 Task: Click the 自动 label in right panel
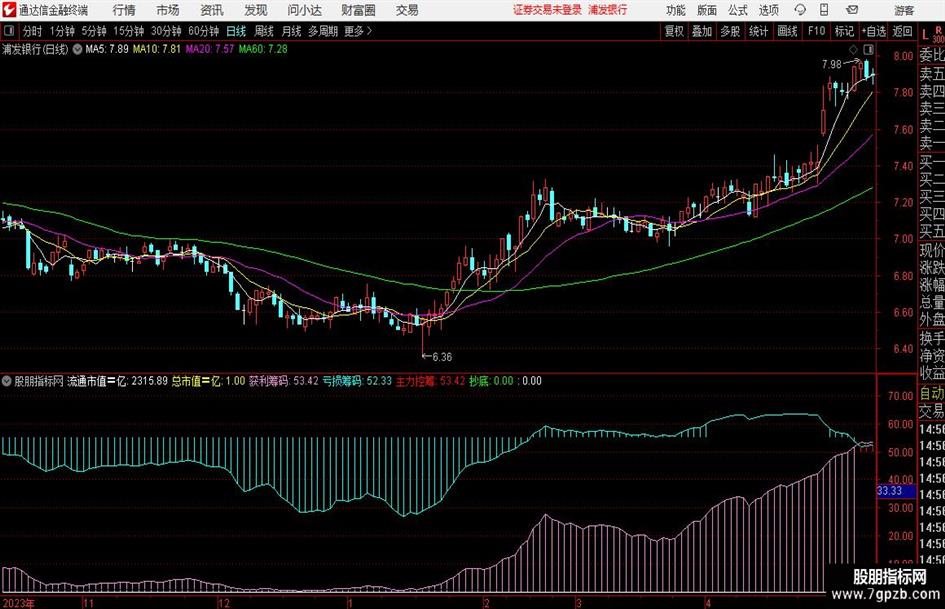pos(932,393)
